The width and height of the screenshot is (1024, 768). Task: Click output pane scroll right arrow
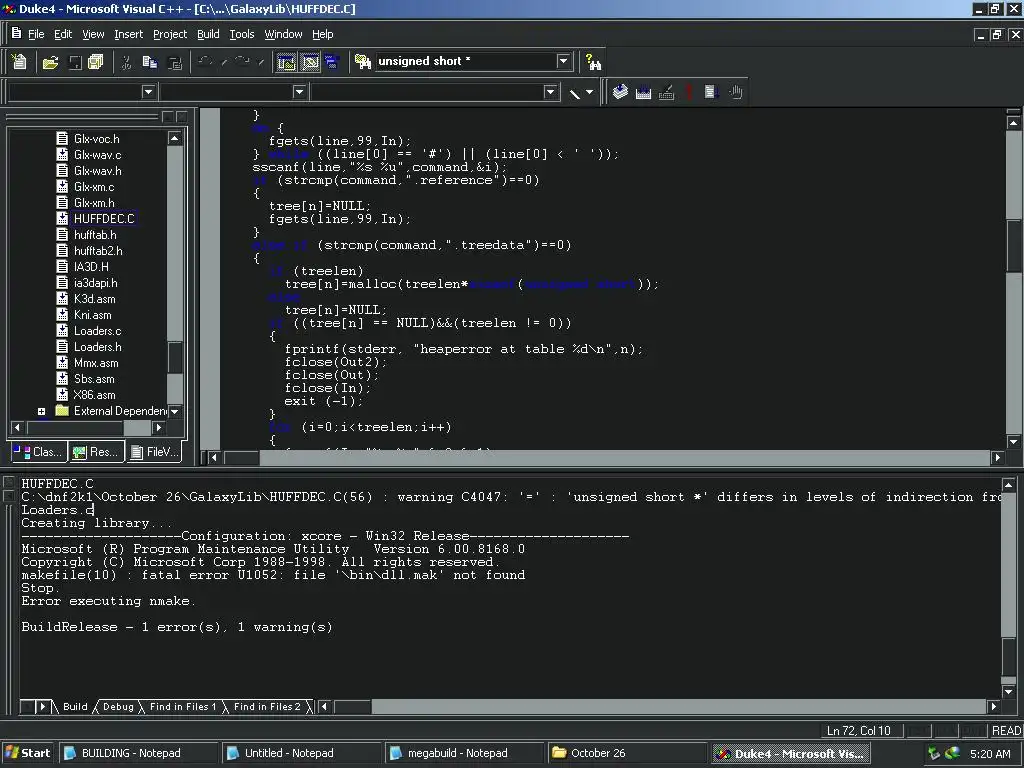(993, 707)
